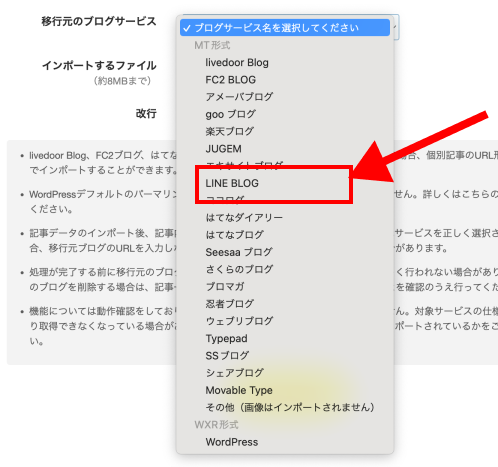
Task: Select the checked option "ブログサービス名を選択してください"
Action: (x=285, y=28)
